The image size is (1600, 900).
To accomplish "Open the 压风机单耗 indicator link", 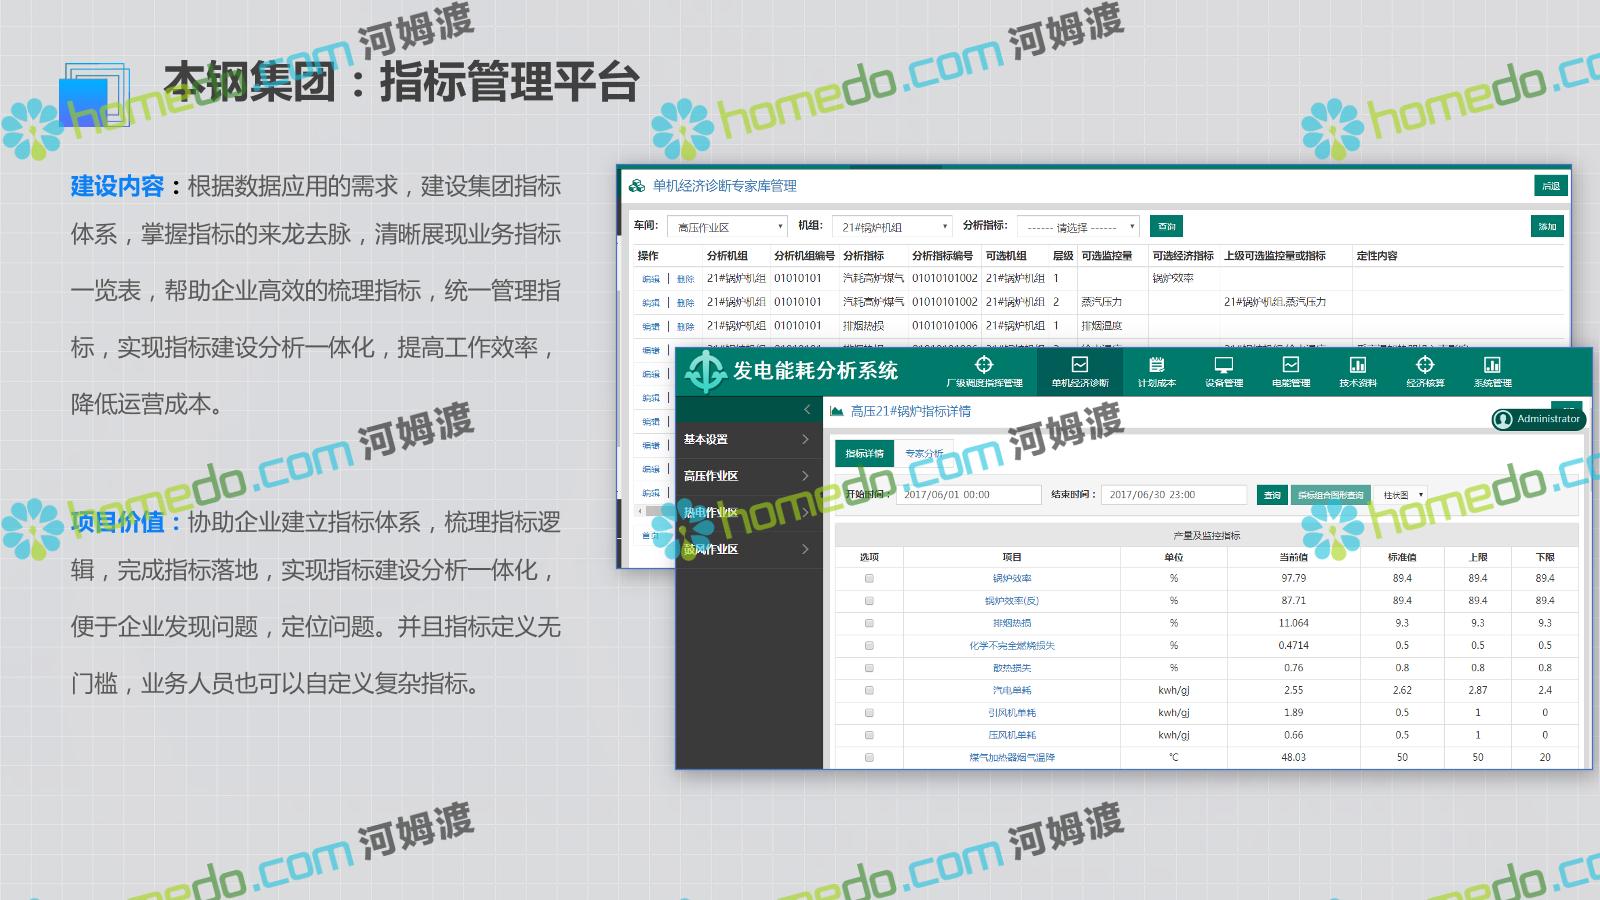I will (1012, 735).
